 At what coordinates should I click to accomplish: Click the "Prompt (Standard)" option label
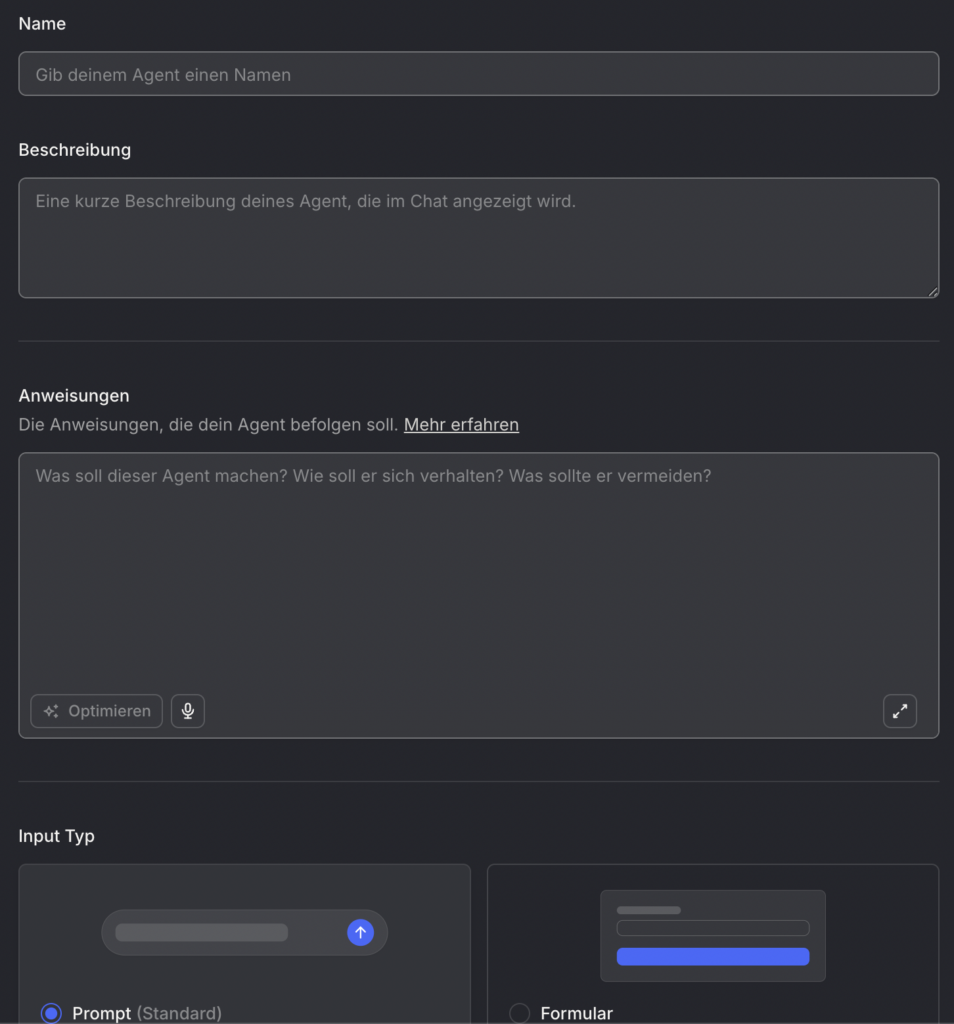click(x=146, y=1013)
